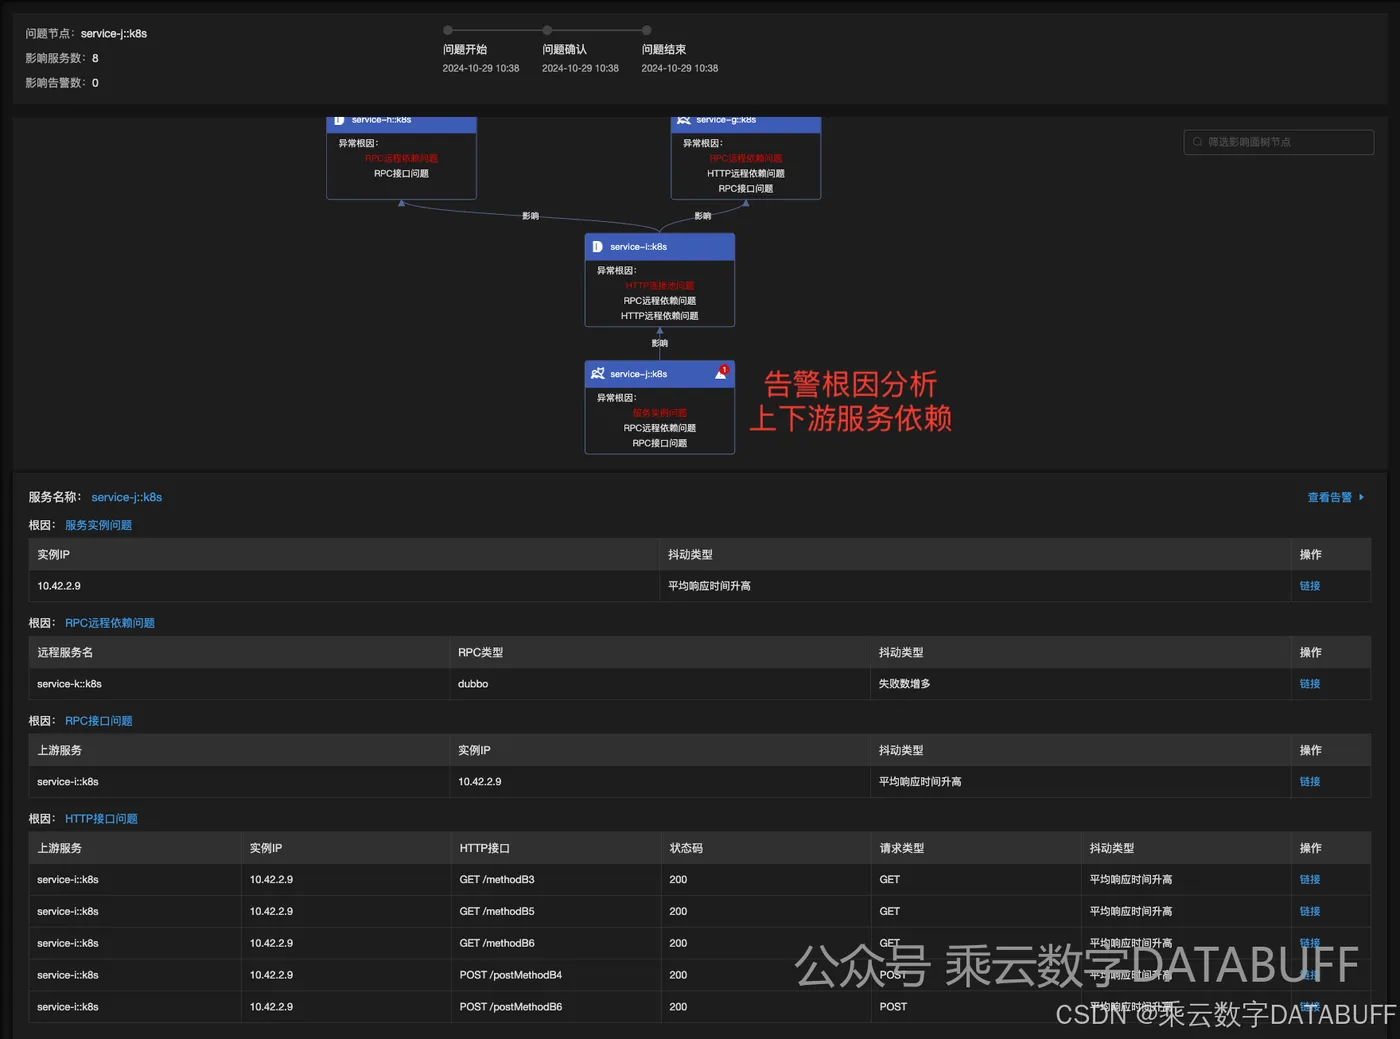The height and width of the screenshot is (1039, 1400).
Task: Click 链接 in the 实例IP 10.42.2.9 row
Action: (1310, 586)
